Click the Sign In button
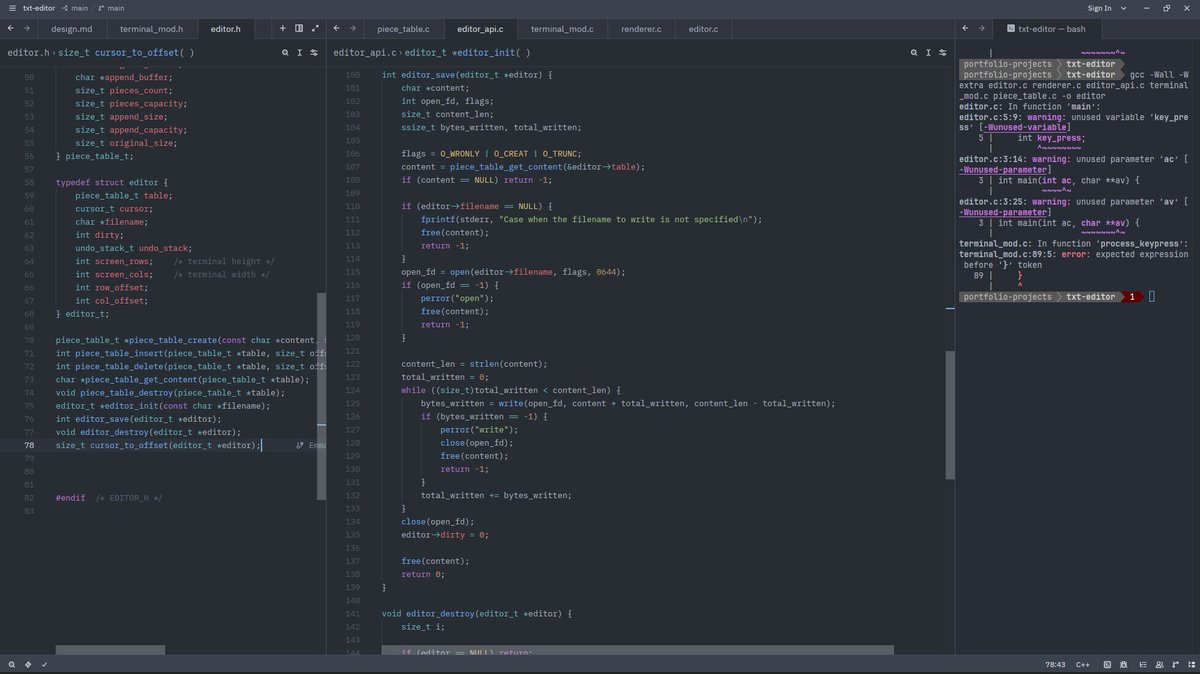 click(1100, 8)
